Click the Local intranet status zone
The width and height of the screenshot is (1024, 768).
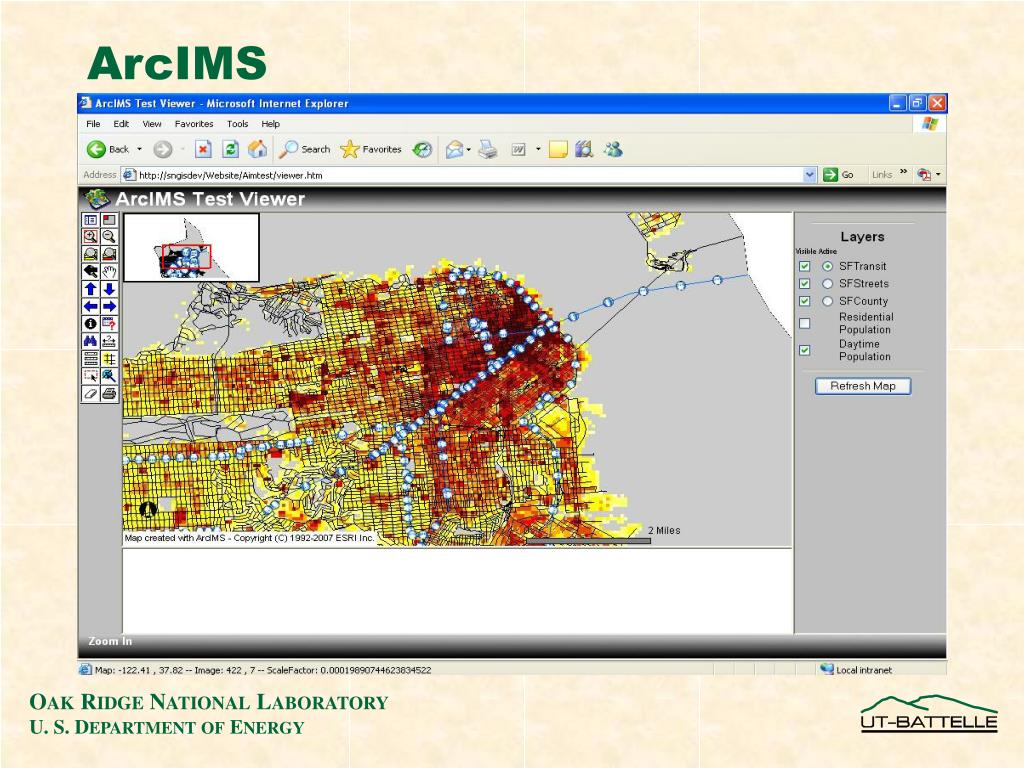pyautogui.click(x=856, y=669)
